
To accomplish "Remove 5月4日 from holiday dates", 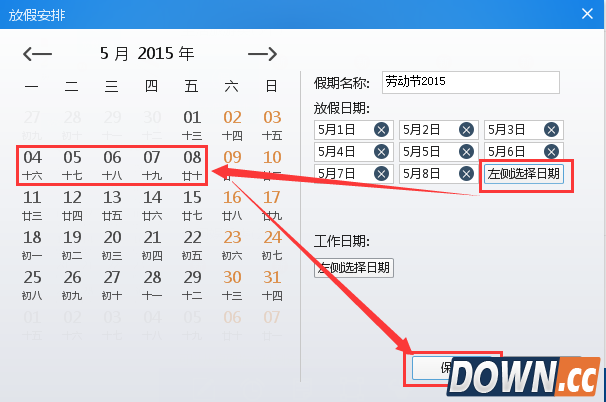I will pyautogui.click(x=381, y=152).
